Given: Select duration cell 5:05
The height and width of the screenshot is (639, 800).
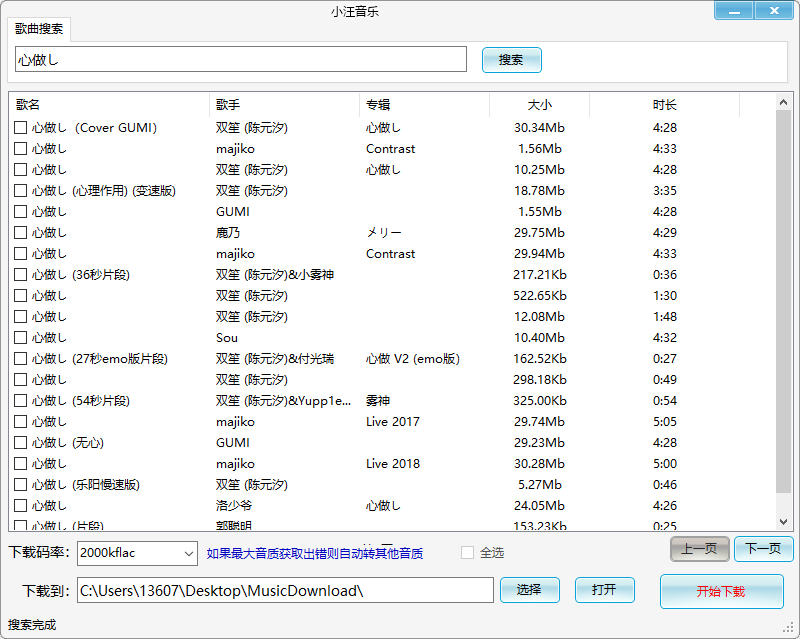Looking at the screenshot, I should [x=665, y=422].
